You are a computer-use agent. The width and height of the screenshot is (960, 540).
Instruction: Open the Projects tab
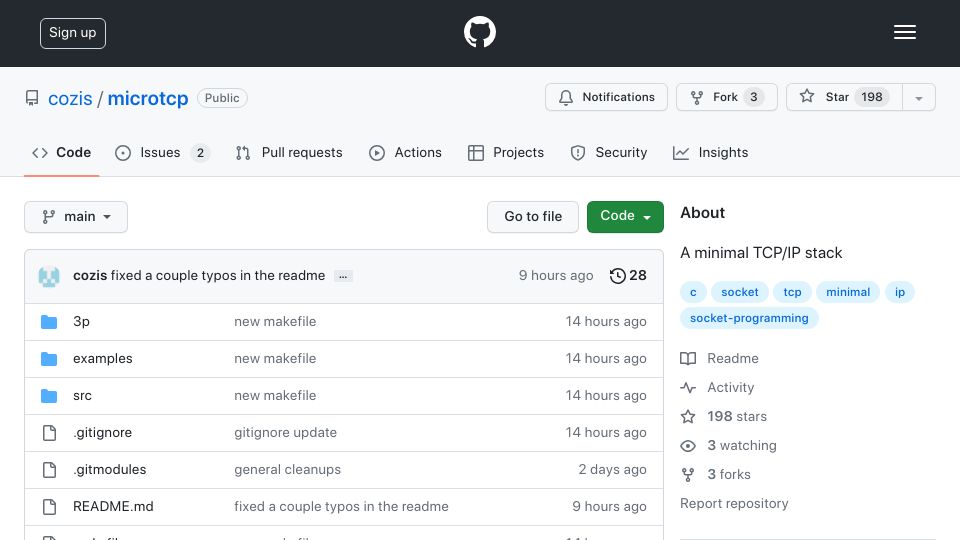click(506, 152)
